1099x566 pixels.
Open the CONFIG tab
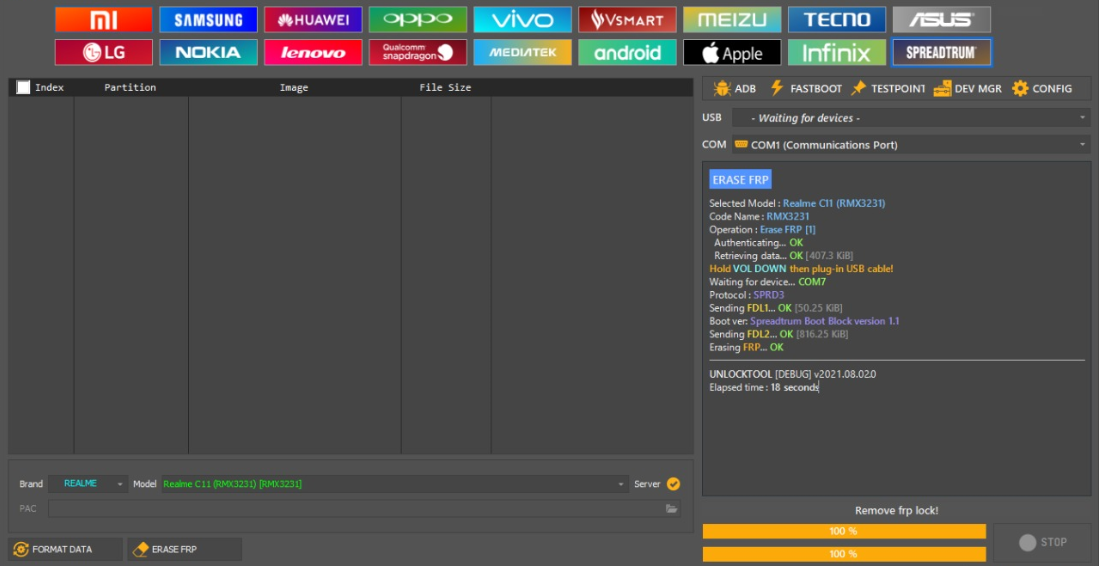pos(1042,89)
